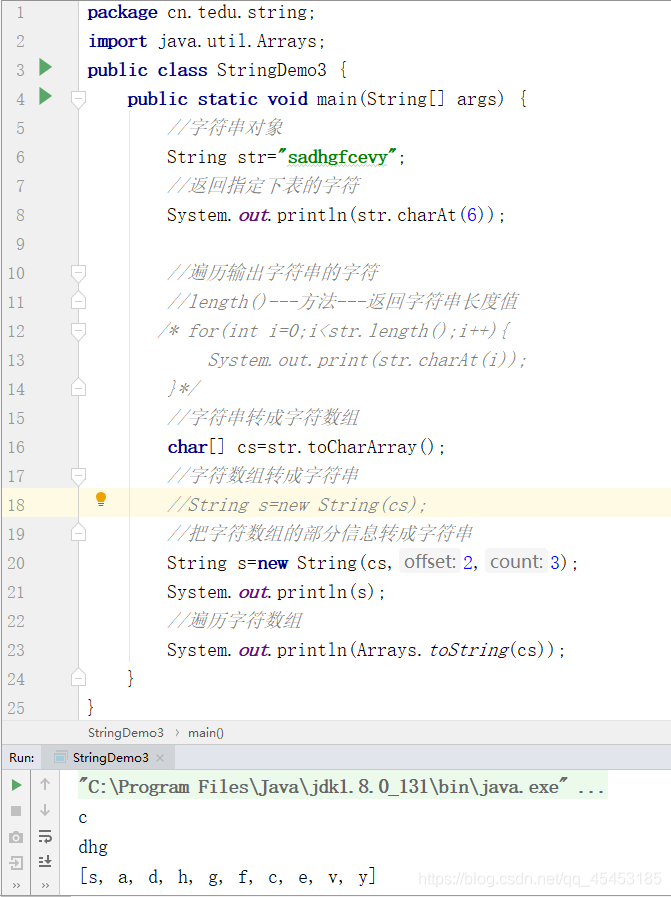671x897 pixels.
Task: Select the StringDemo3 tab in Run panel
Action: 110,757
